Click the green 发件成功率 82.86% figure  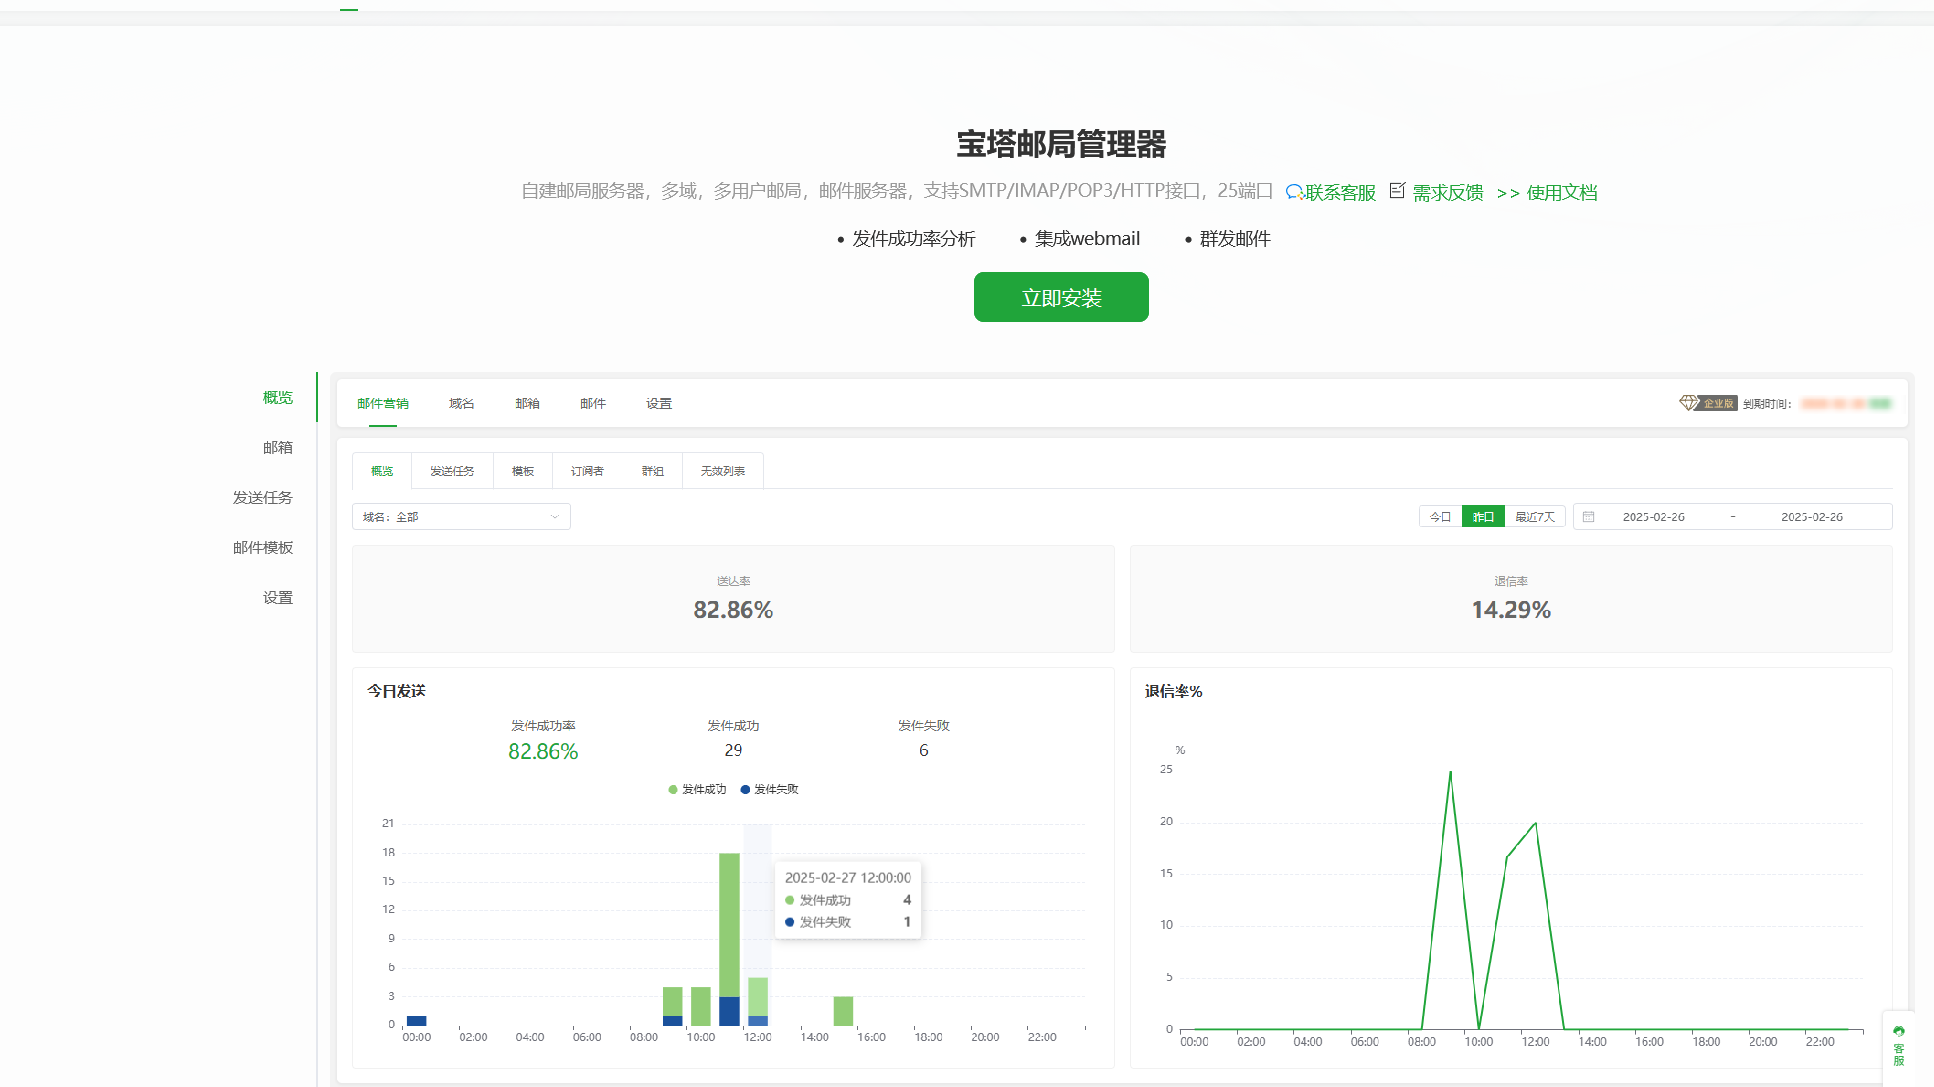click(x=543, y=751)
